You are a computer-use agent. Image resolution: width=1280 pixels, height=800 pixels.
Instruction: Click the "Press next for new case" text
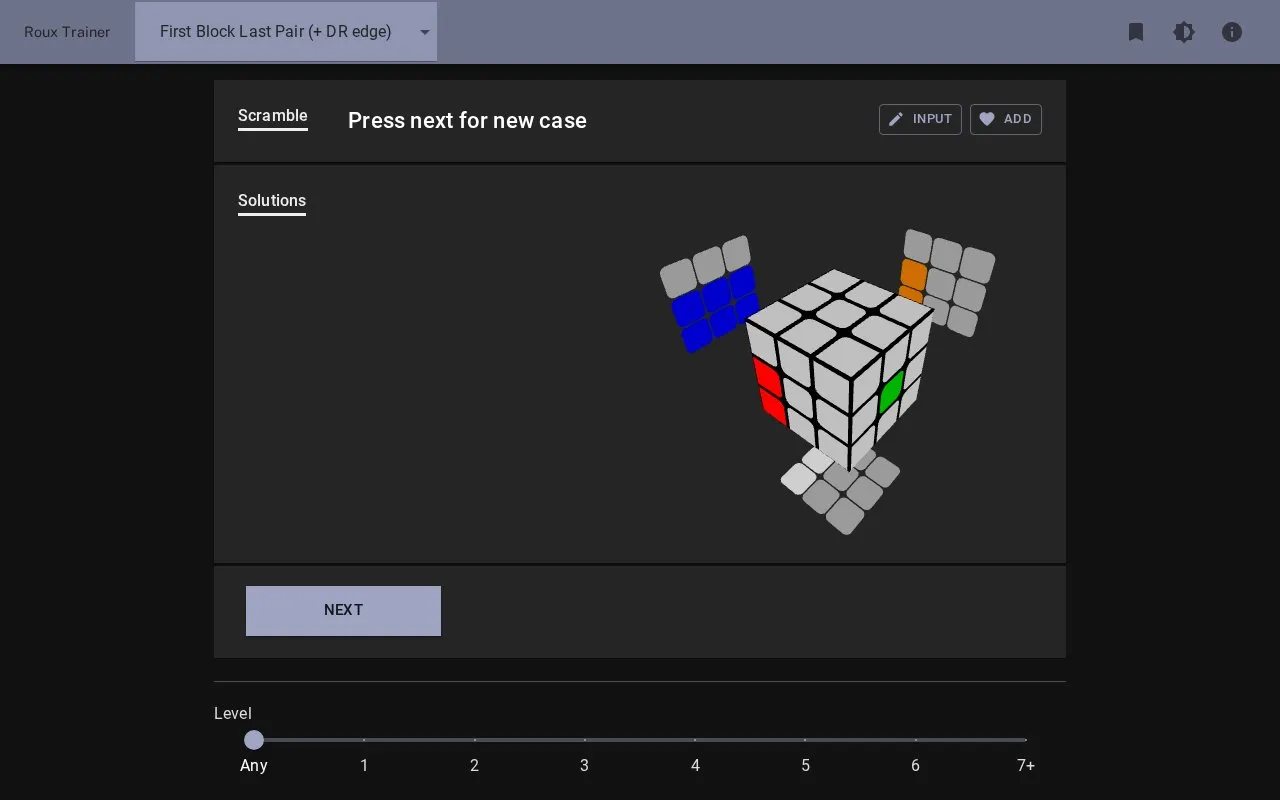click(467, 120)
